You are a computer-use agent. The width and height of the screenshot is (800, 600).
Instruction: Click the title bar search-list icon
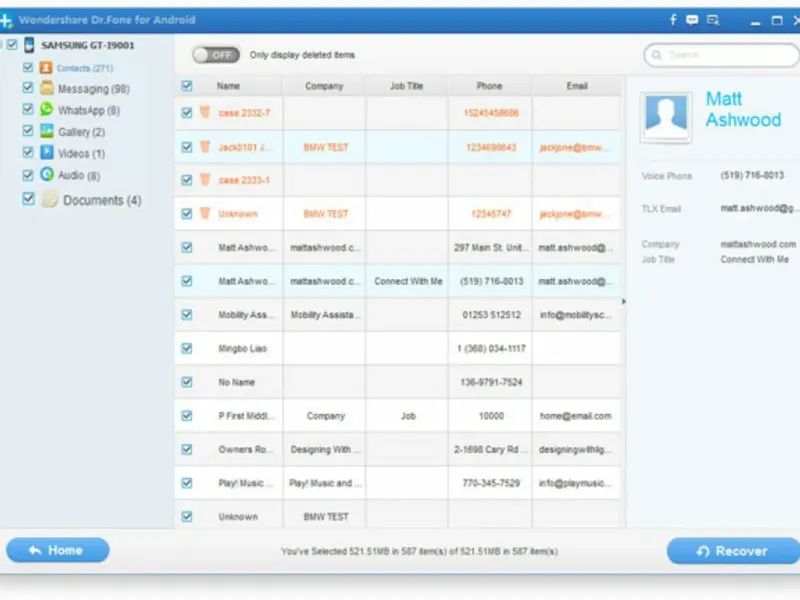point(713,20)
